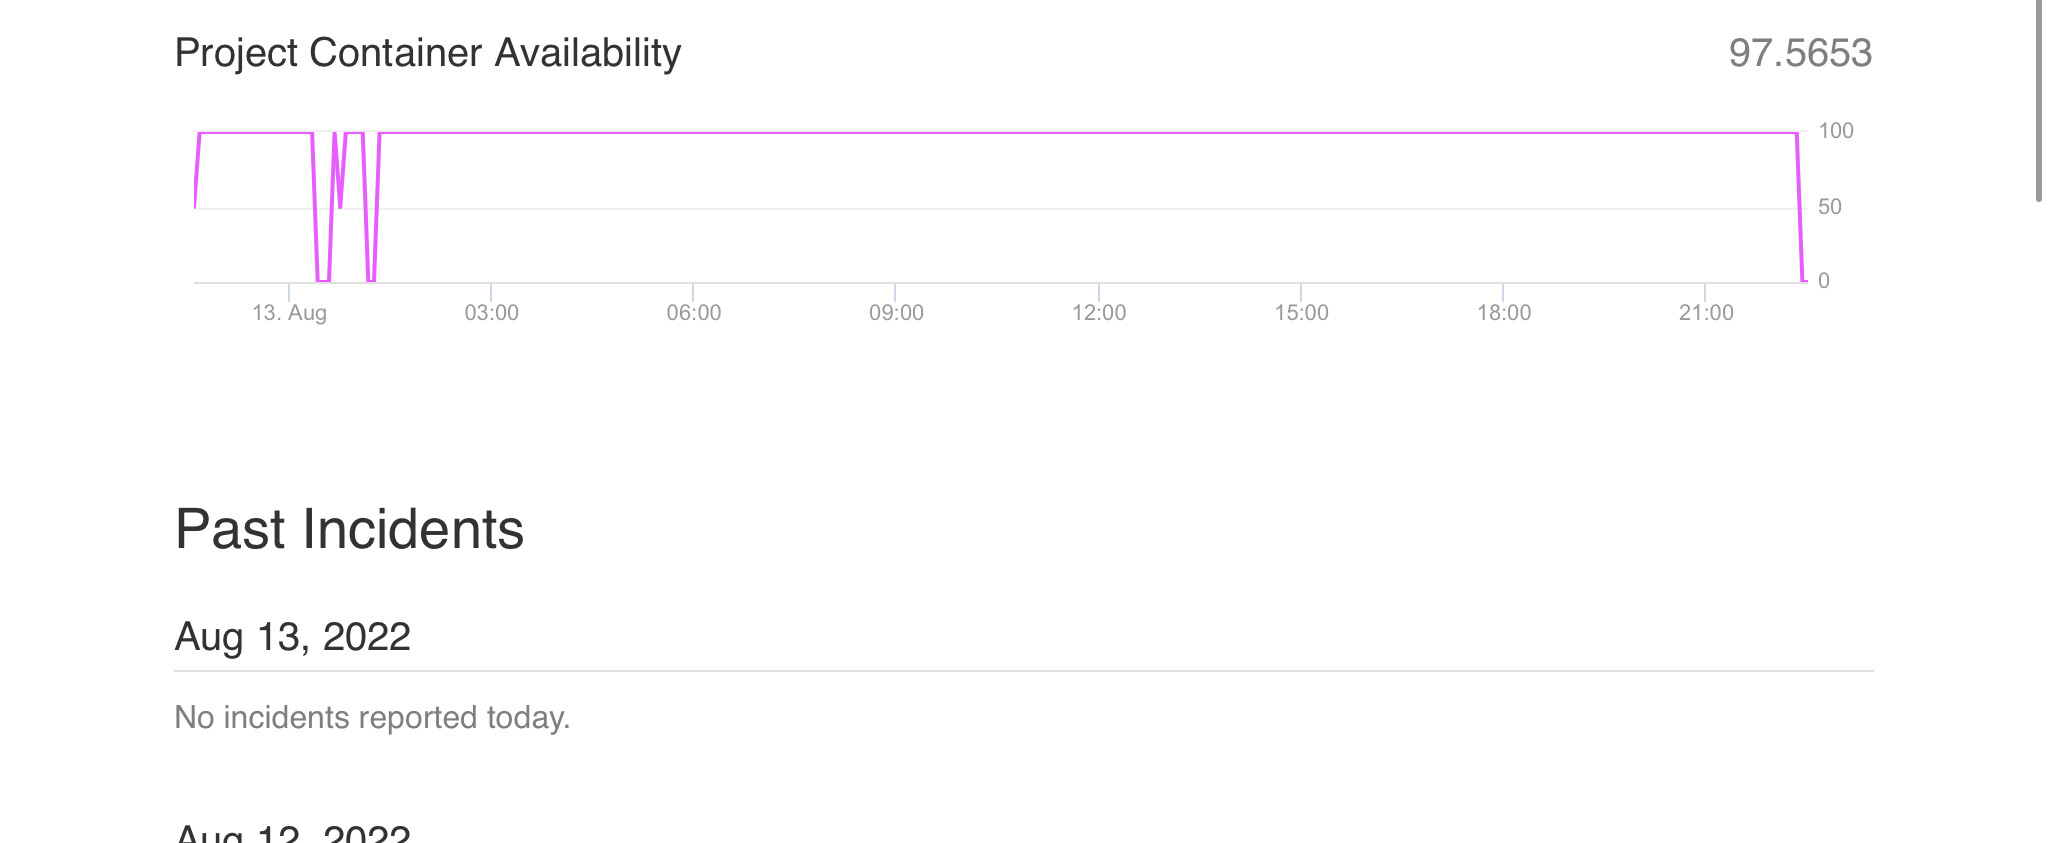Click the 97.5653 availability value
Image resolution: width=2048 pixels, height=843 pixels.
tap(1800, 53)
